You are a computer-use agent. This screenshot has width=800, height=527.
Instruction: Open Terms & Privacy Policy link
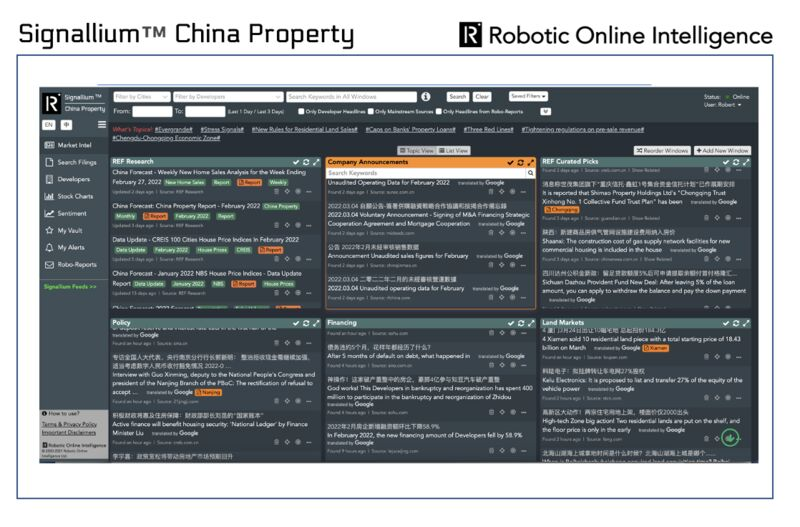[69, 424]
